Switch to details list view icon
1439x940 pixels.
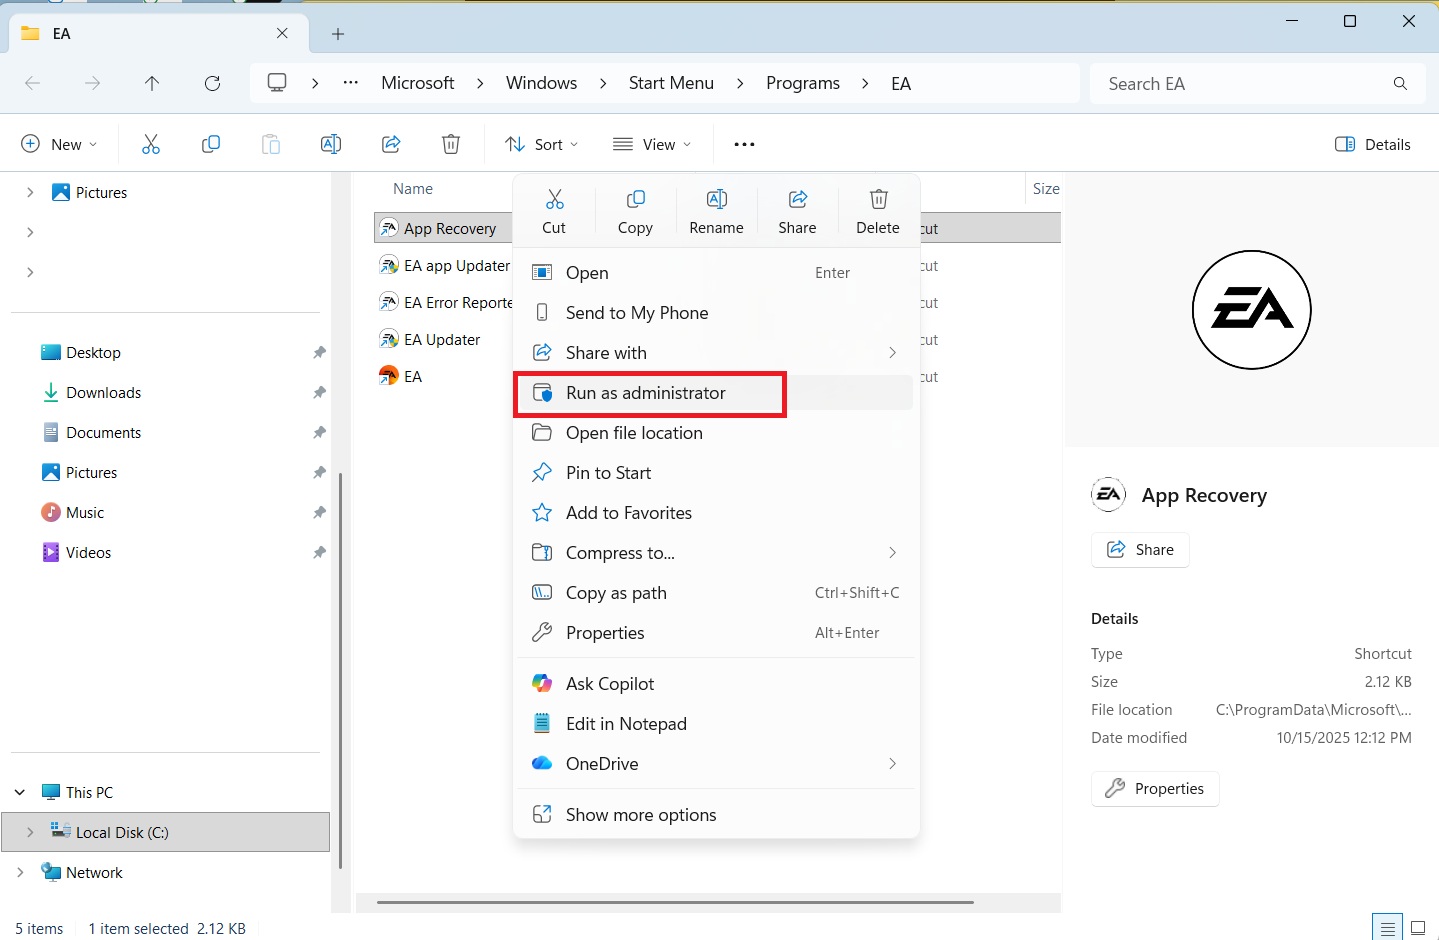click(1387, 928)
